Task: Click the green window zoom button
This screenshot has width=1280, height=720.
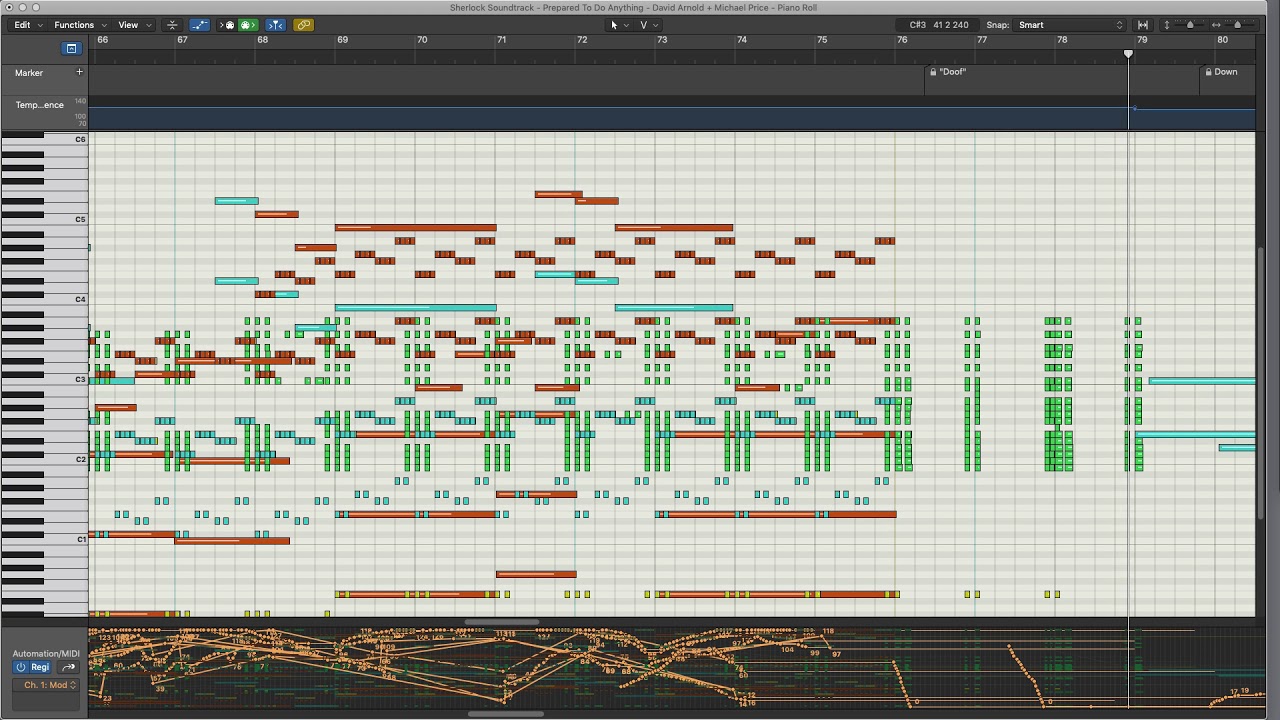Action: pyautogui.click(x=36, y=8)
